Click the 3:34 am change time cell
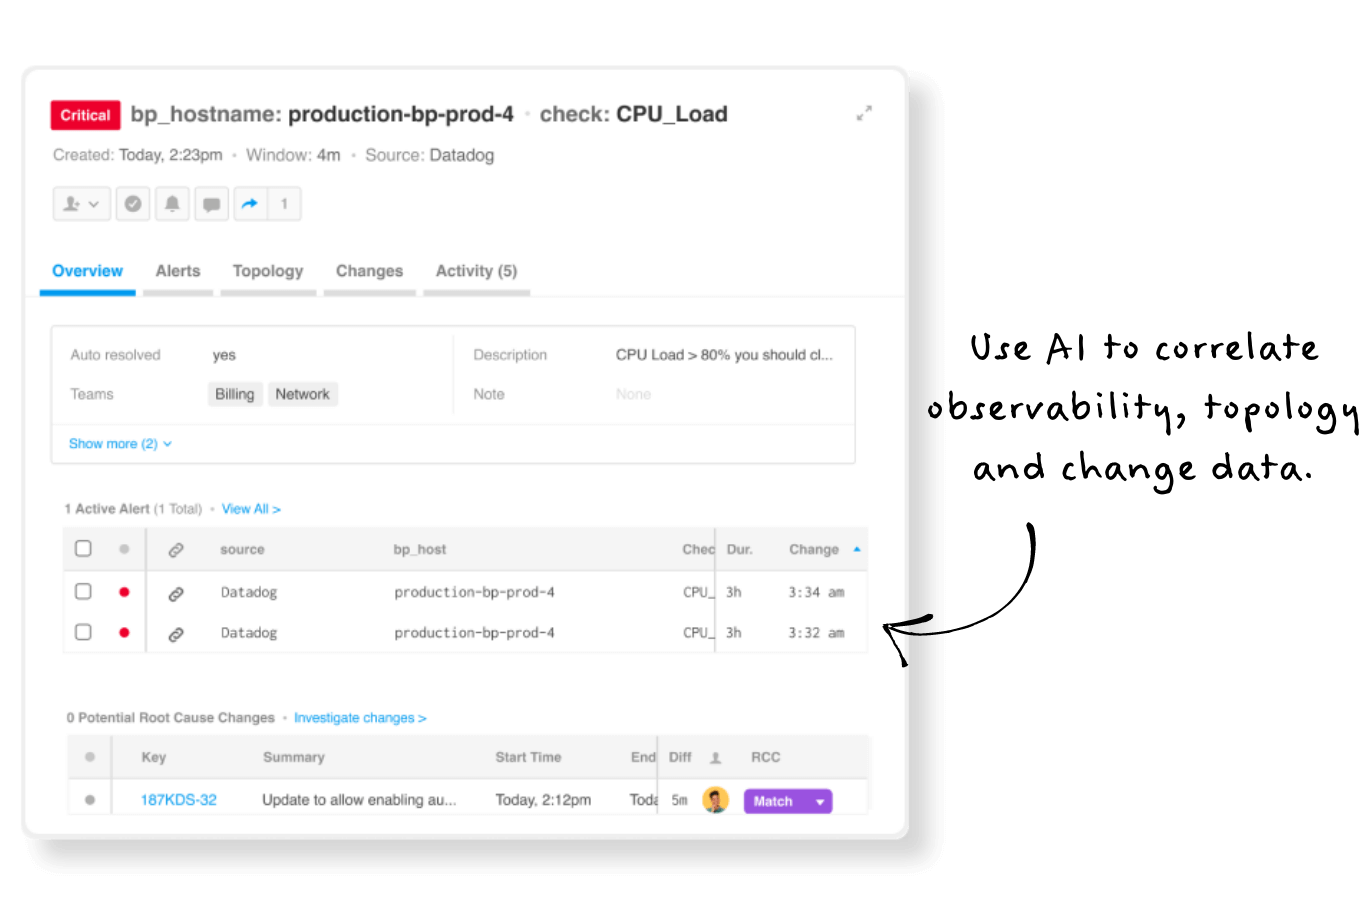1360x920 pixels. (x=816, y=592)
